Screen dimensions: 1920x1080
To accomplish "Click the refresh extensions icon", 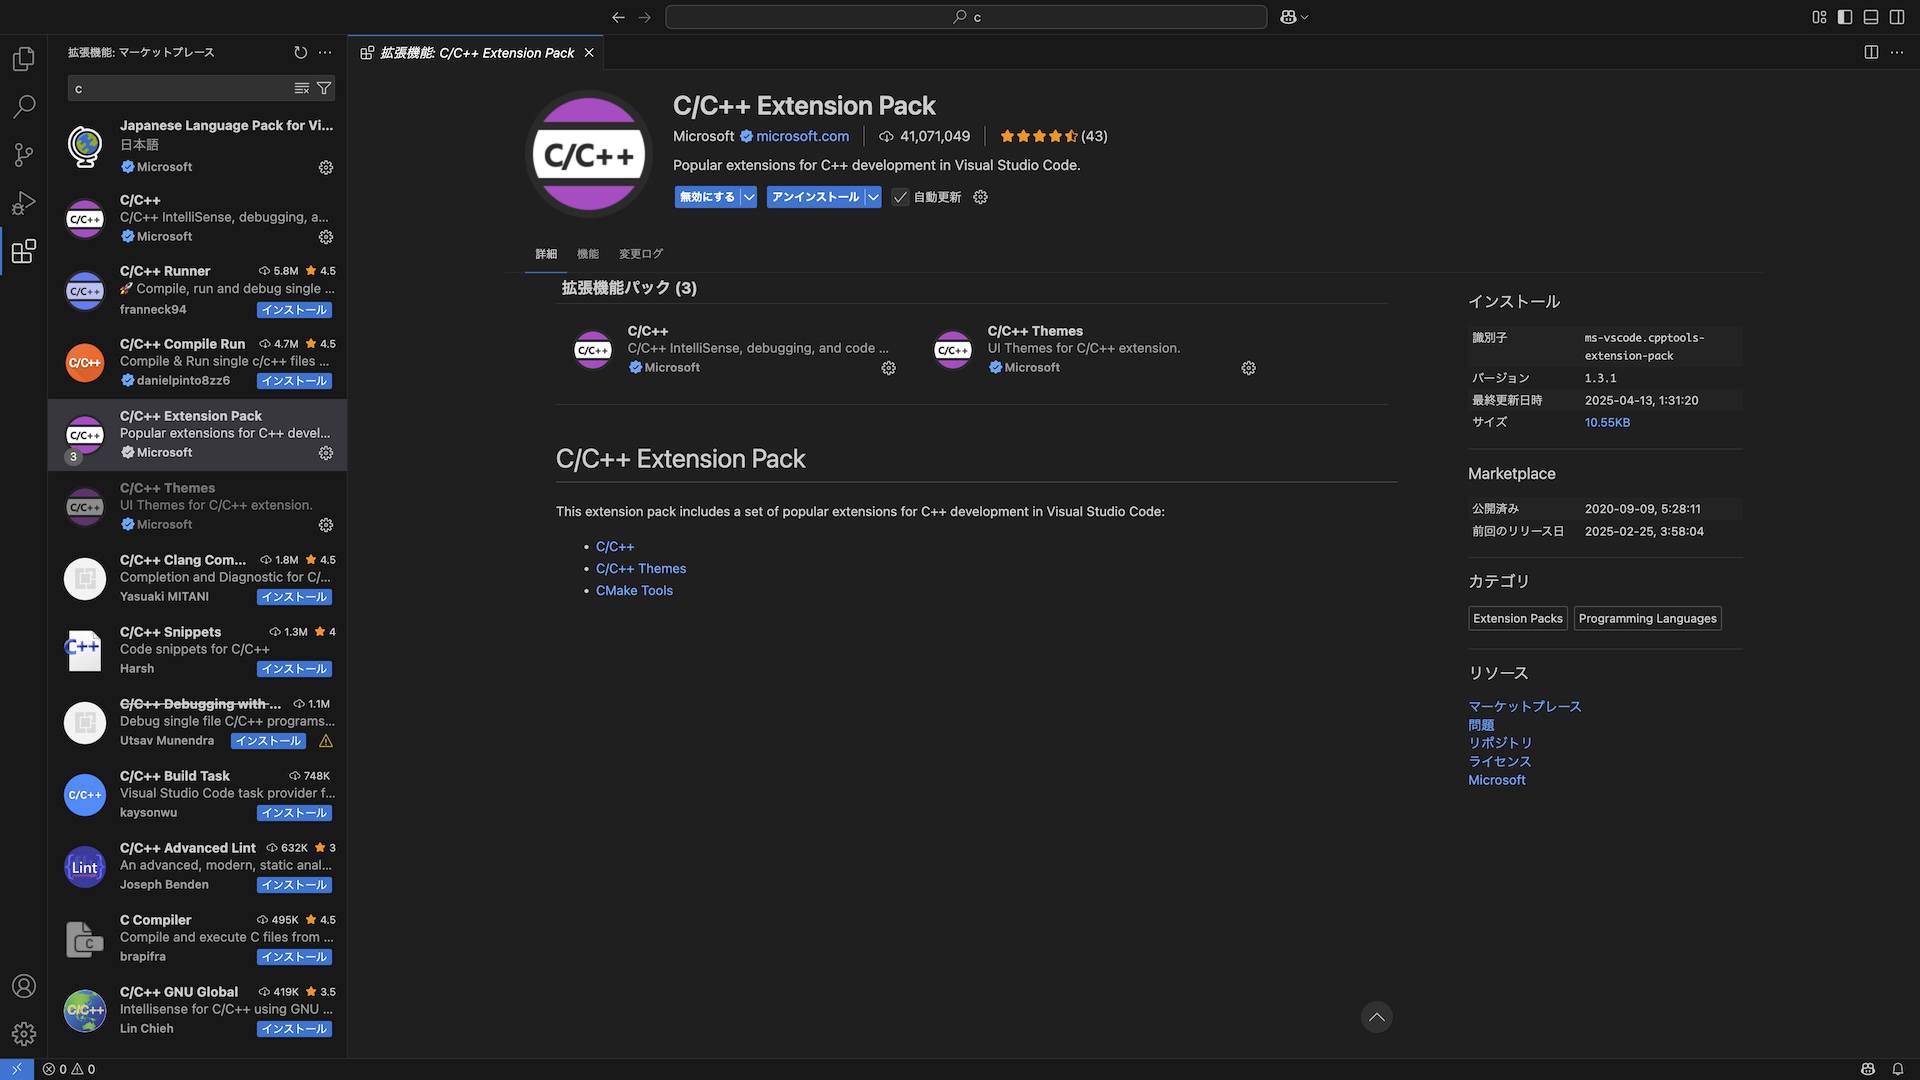I will 300,52.
